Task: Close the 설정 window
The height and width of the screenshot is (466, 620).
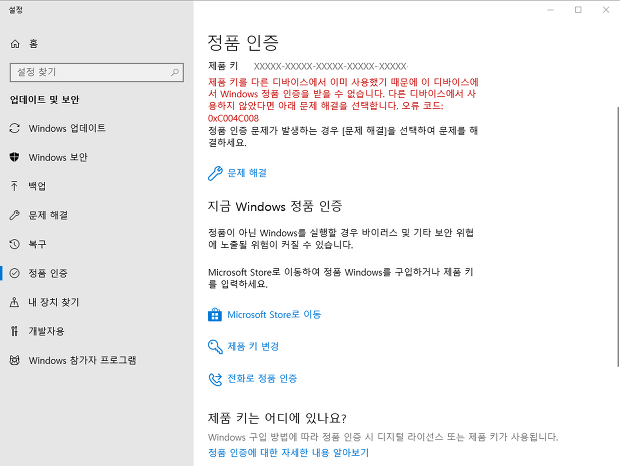Action: click(606, 10)
